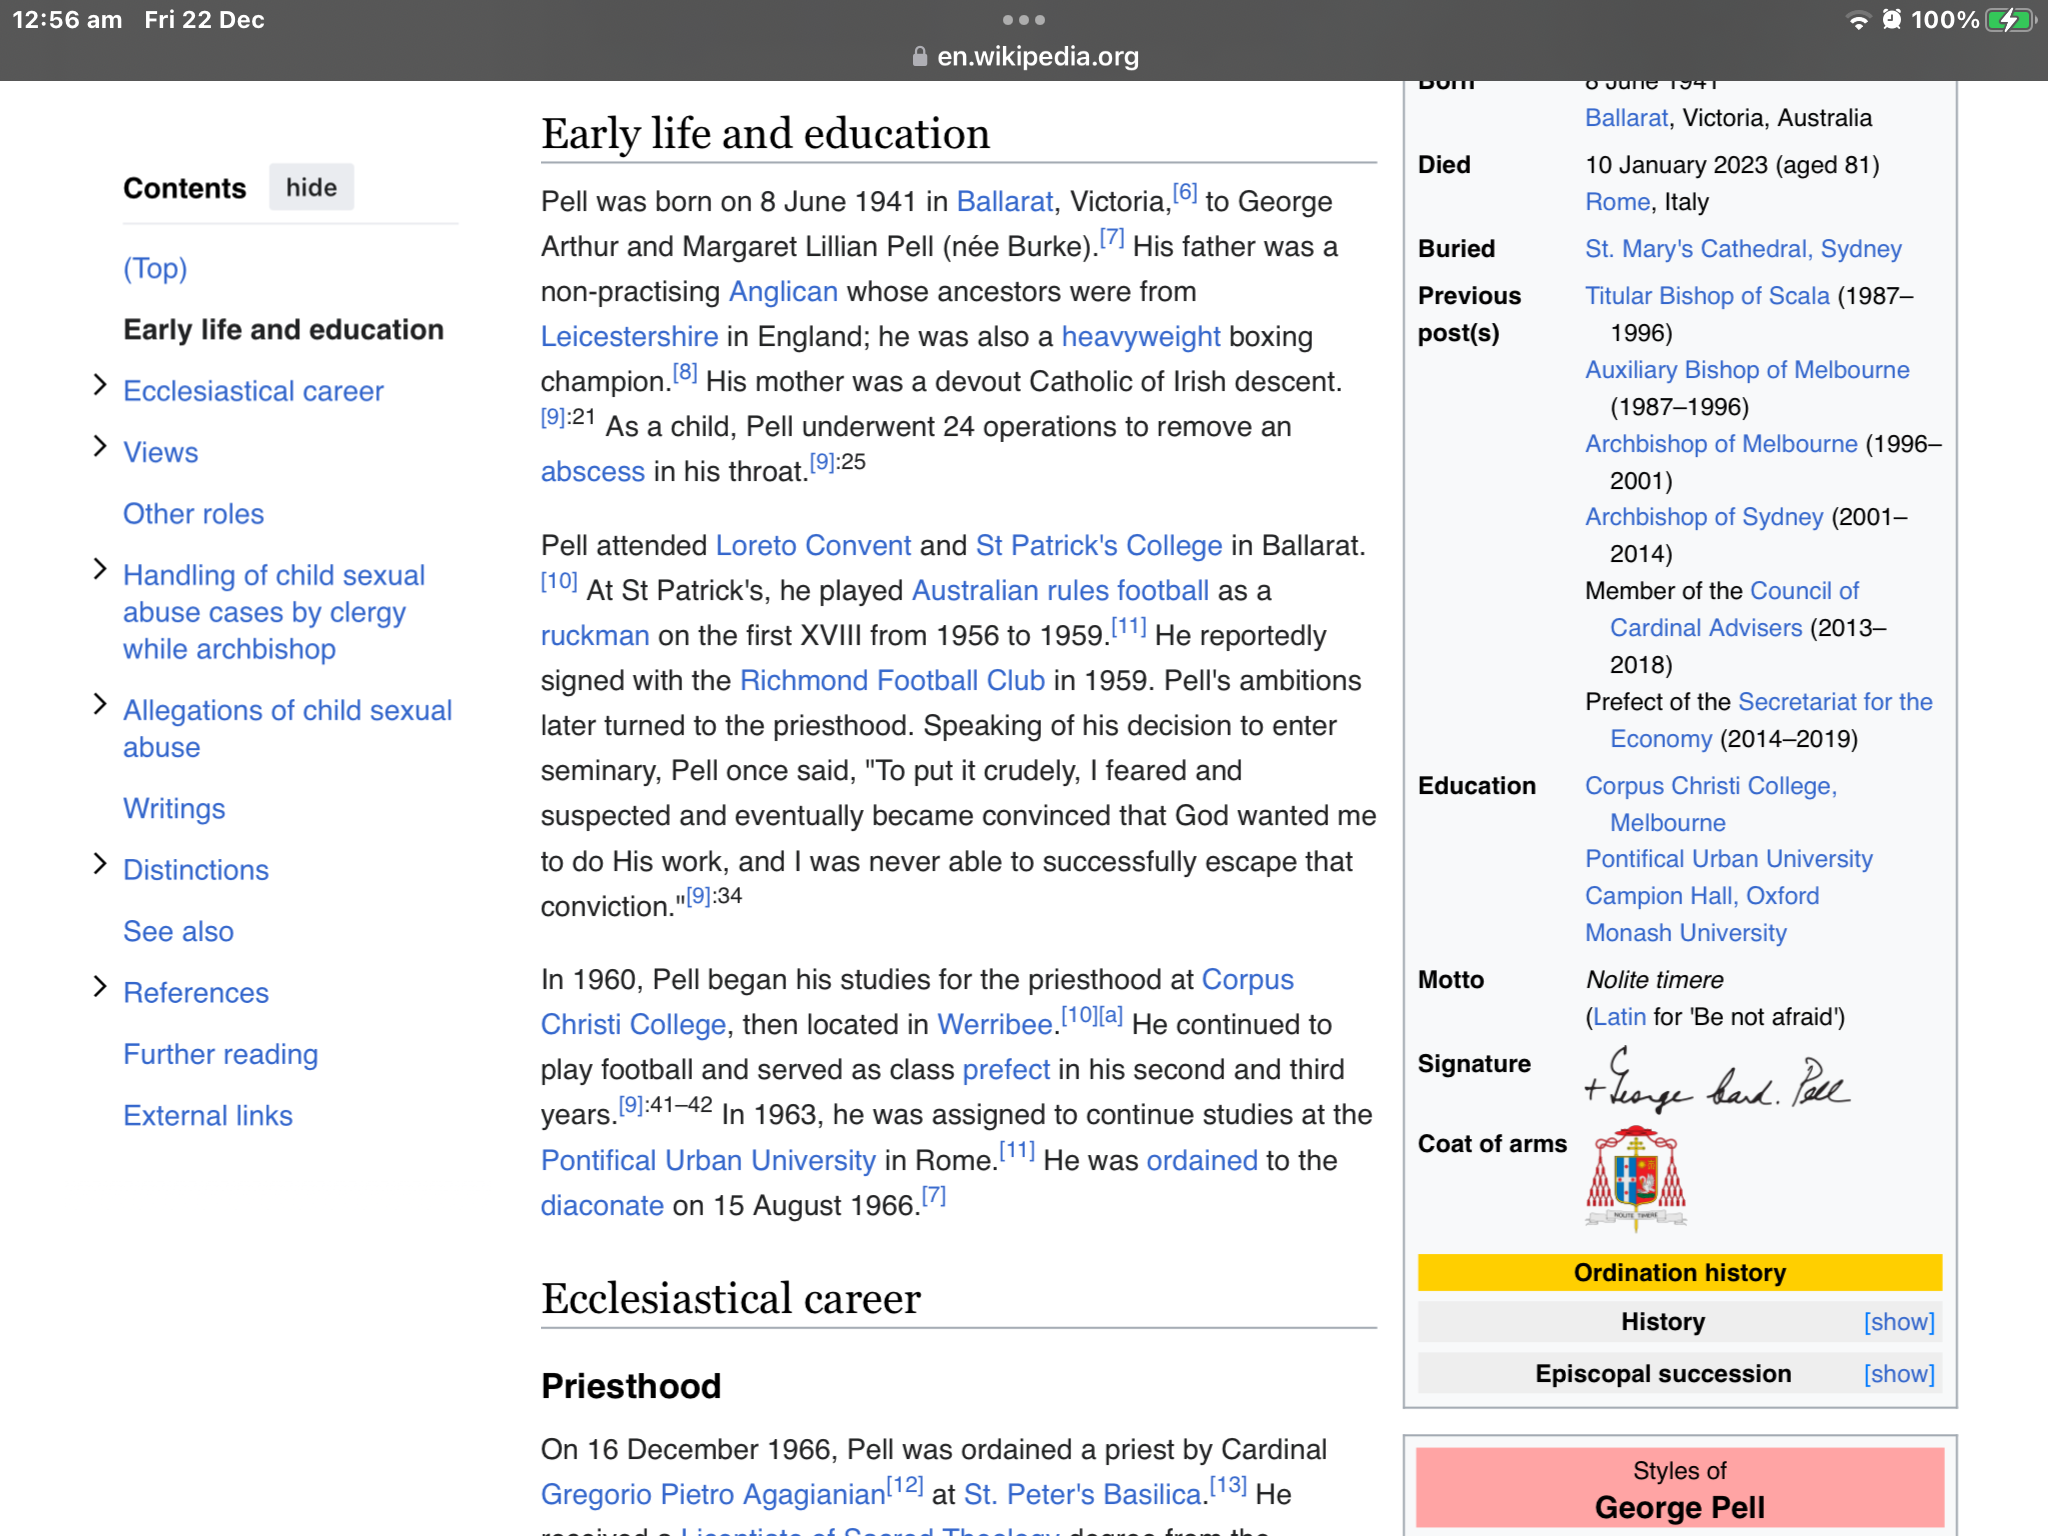The image size is (2048, 1536).
Task: Jump to Writings in contents
Action: point(174,808)
